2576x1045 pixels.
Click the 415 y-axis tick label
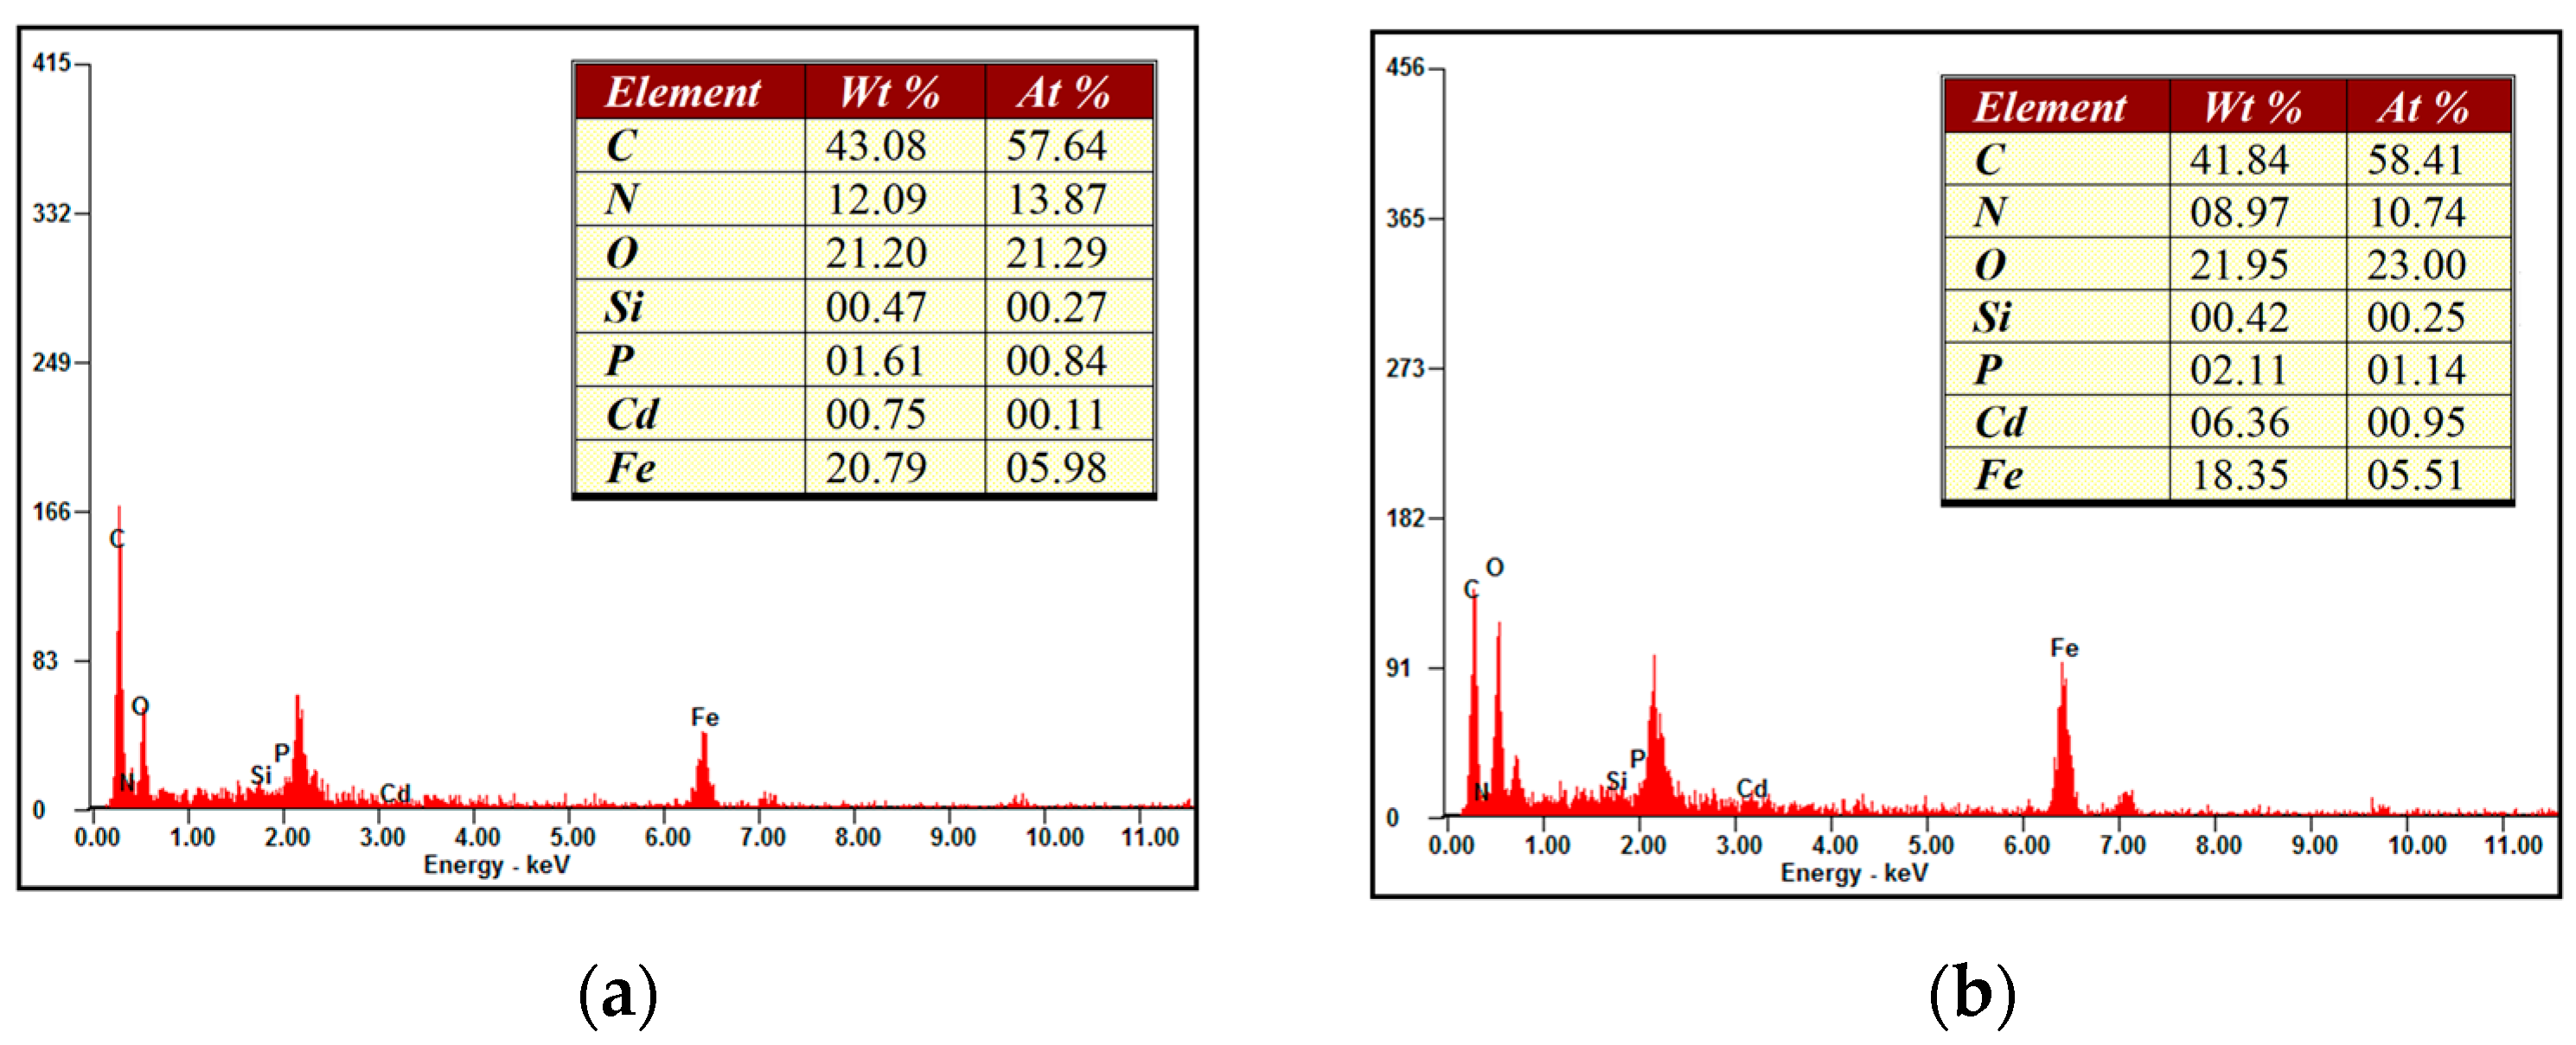tap(50, 63)
